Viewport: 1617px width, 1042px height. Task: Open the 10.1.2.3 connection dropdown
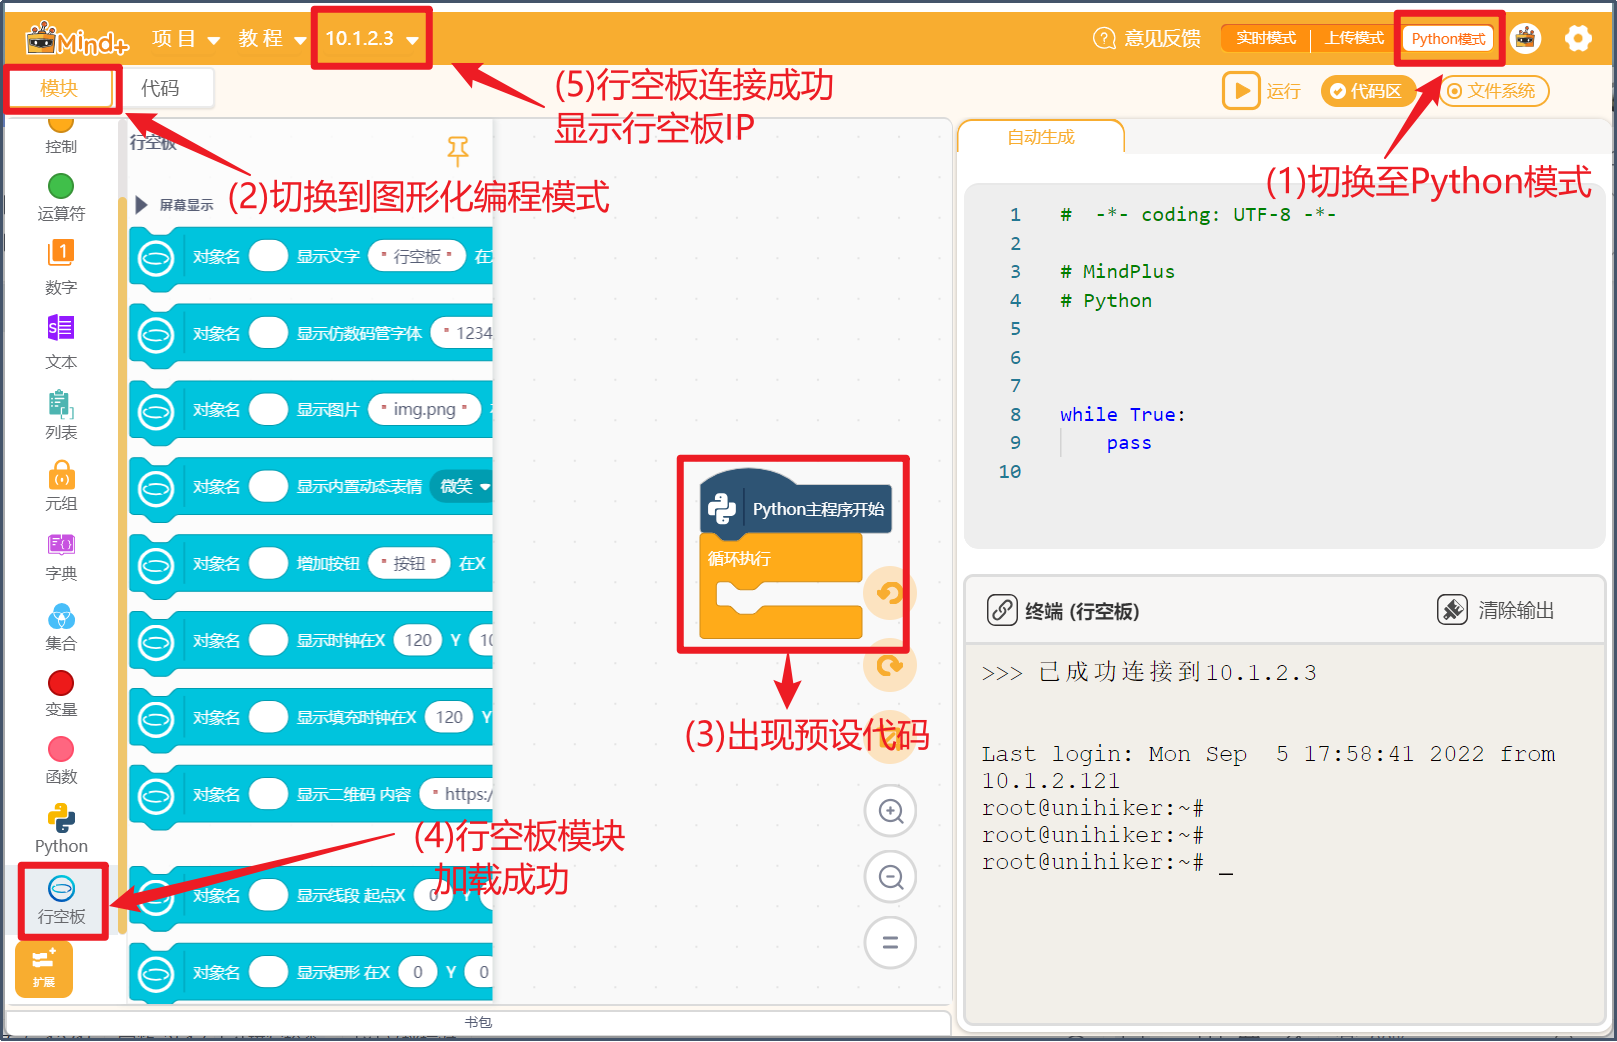tap(371, 38)
